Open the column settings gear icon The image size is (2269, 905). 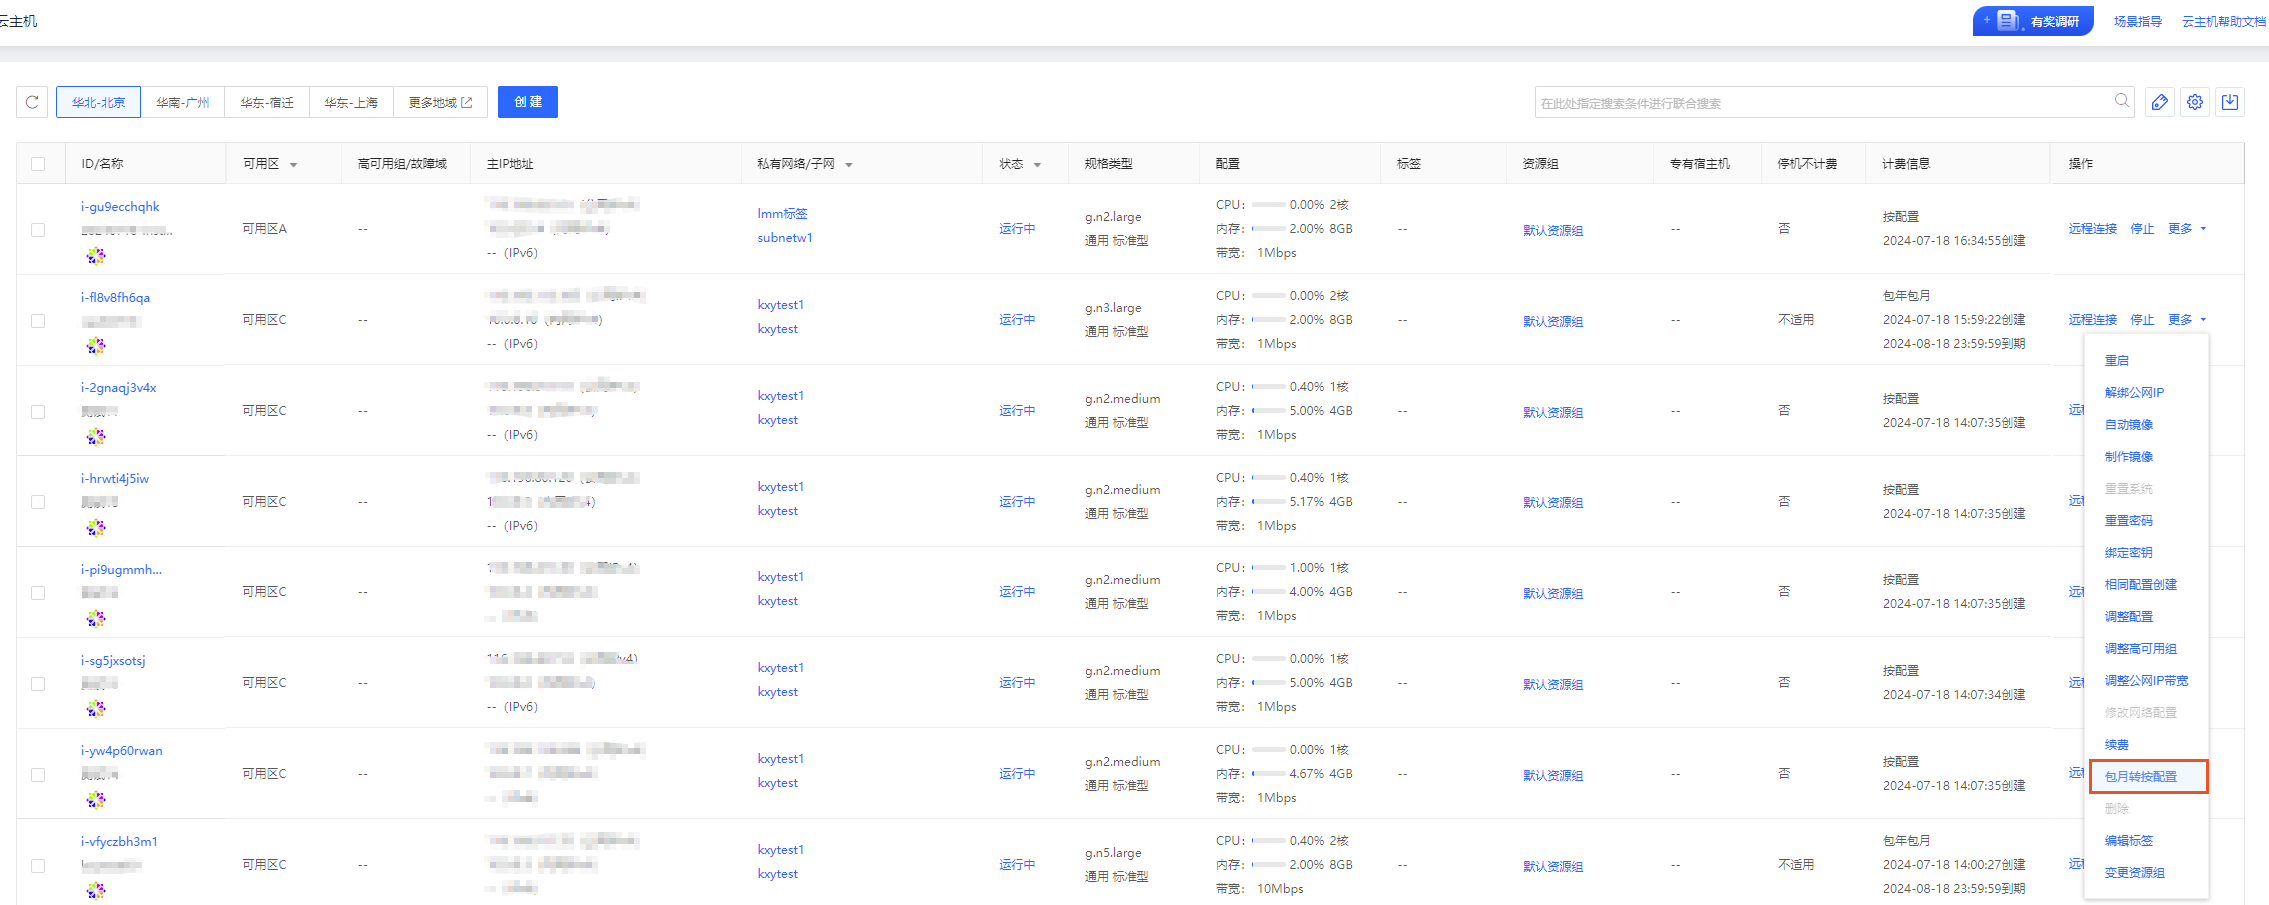pos(2195,102)
